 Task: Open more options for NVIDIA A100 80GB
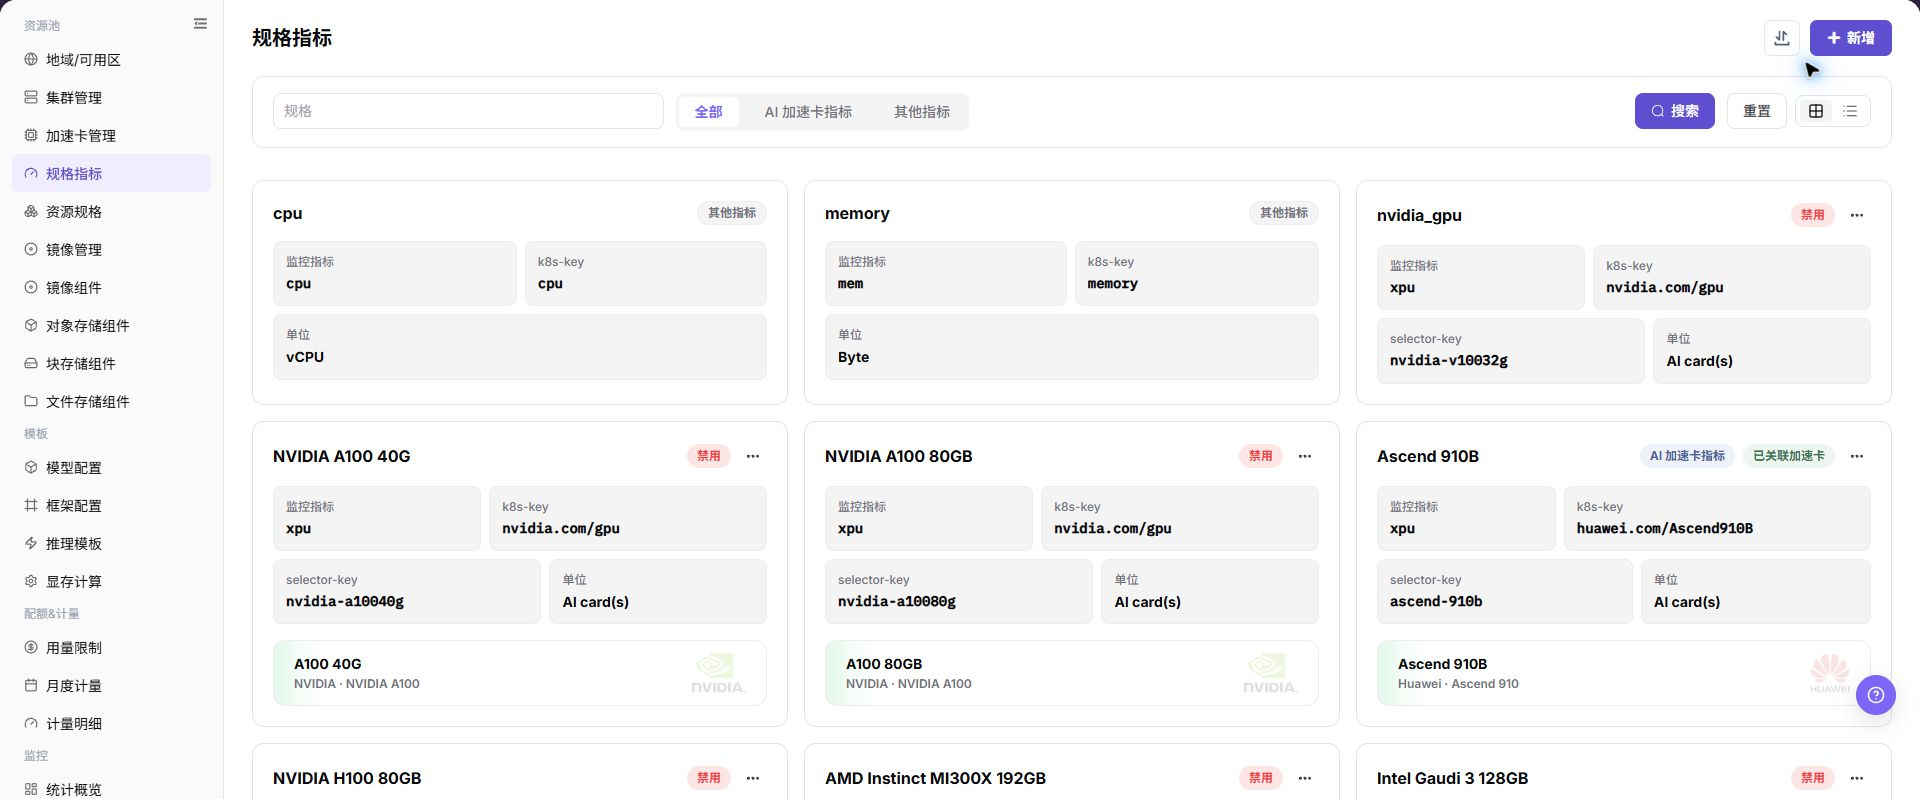tap(1305, 456)
